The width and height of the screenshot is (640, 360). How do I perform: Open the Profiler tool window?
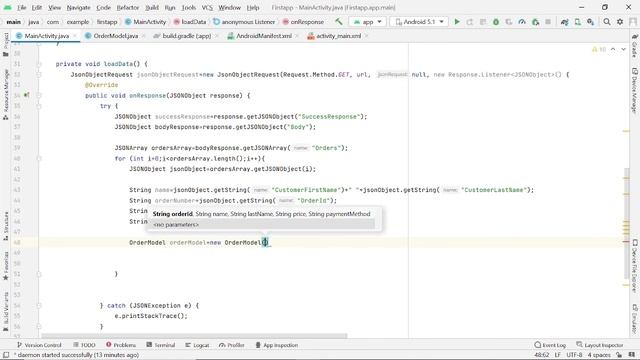point(232,345)
